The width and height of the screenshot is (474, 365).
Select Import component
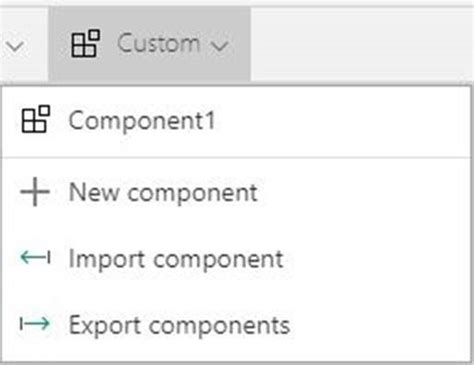tap(237, 258)
